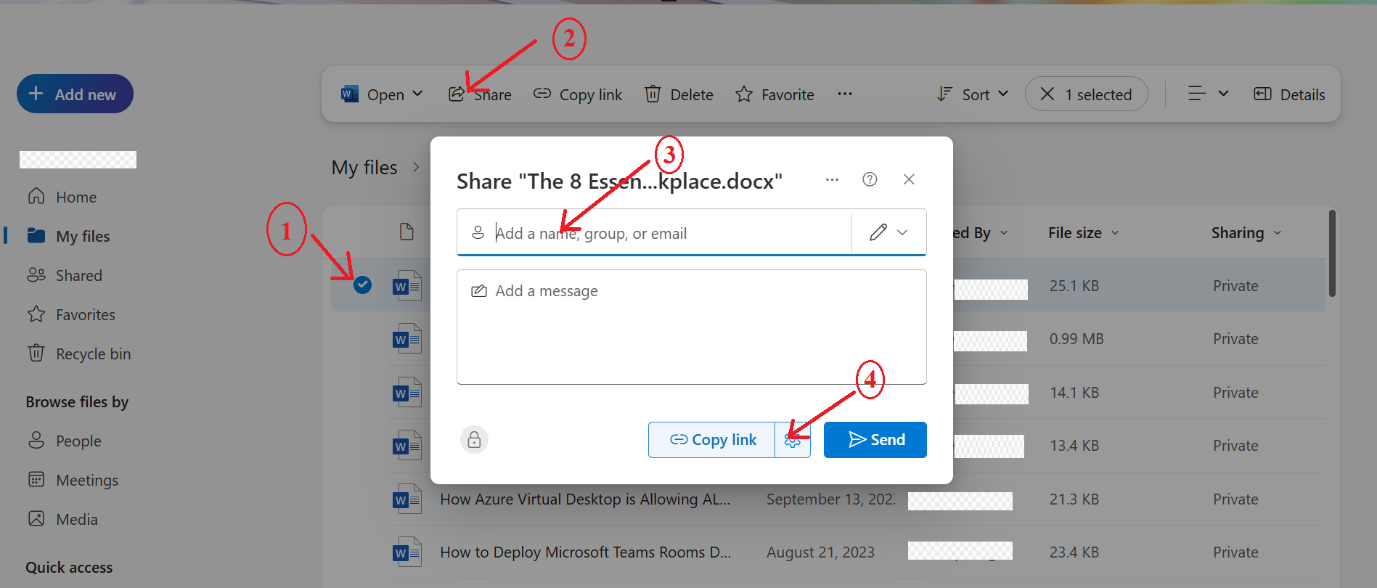Click the Add new button

[74, 93]
